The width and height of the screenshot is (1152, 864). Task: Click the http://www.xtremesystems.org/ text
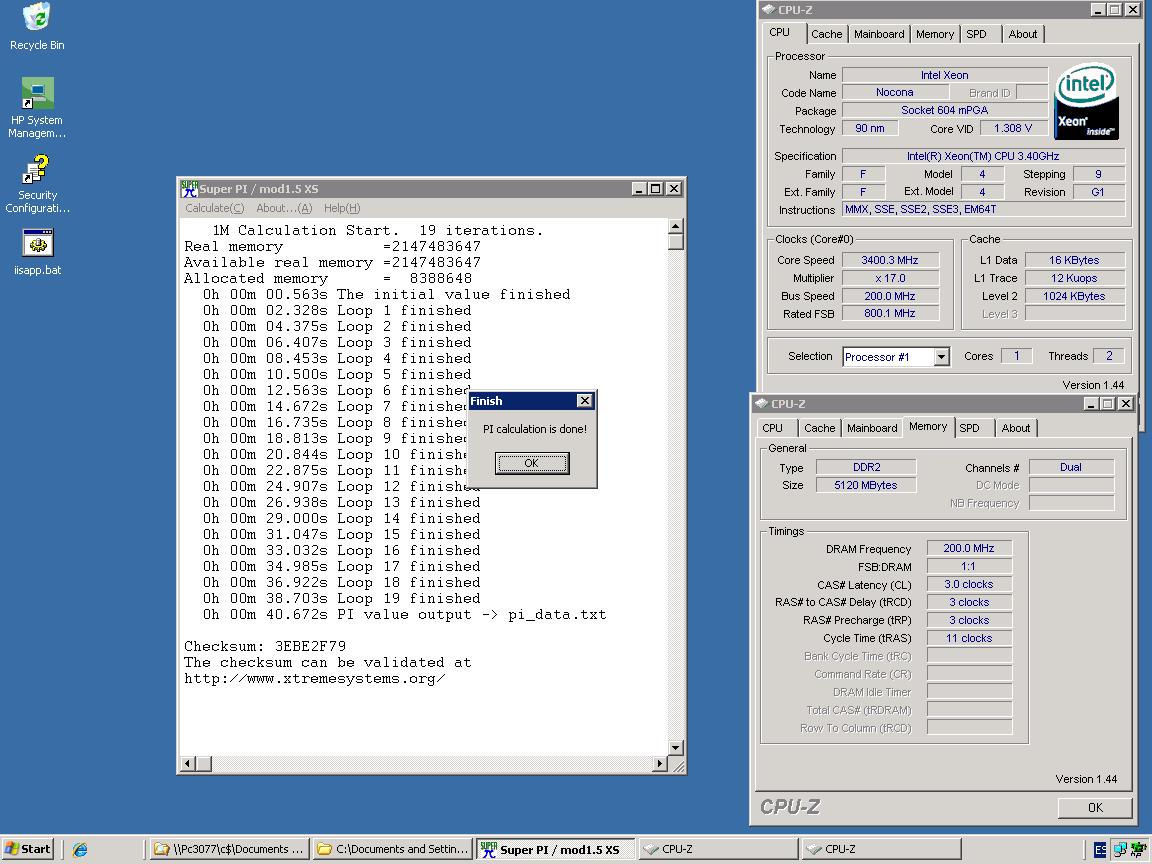click(314, 679)
